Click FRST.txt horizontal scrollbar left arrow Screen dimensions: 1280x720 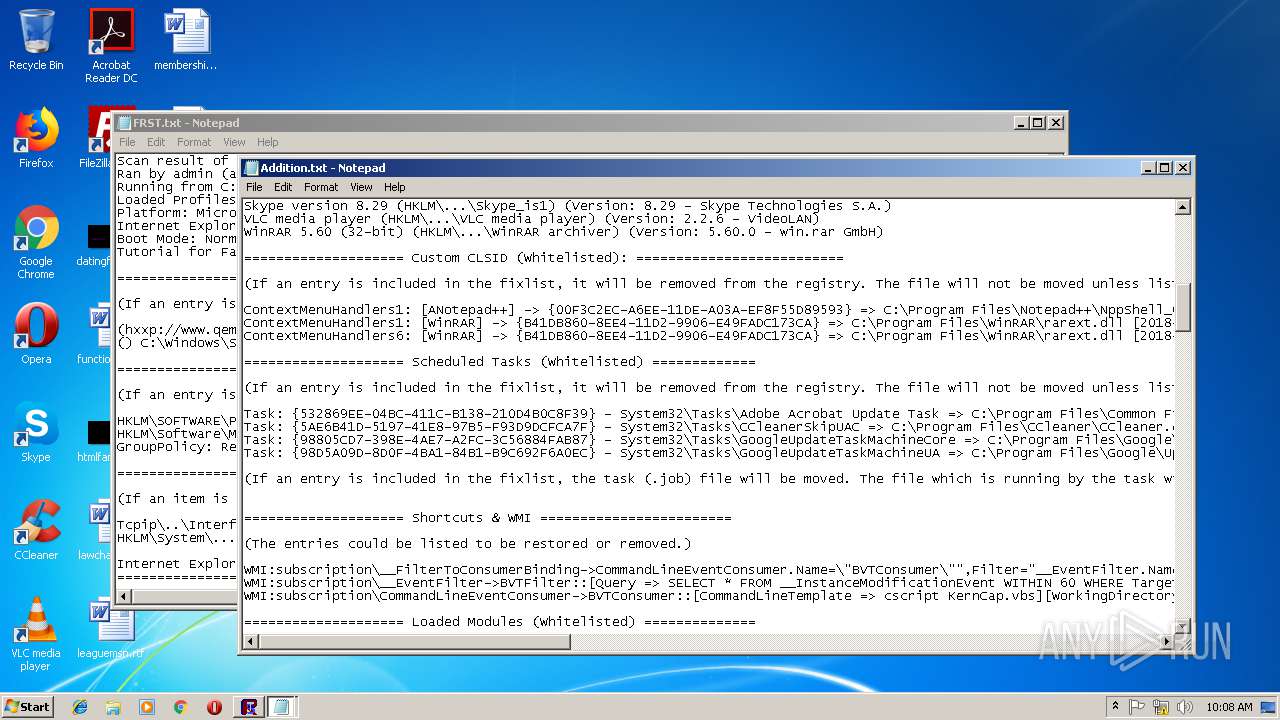124,598
